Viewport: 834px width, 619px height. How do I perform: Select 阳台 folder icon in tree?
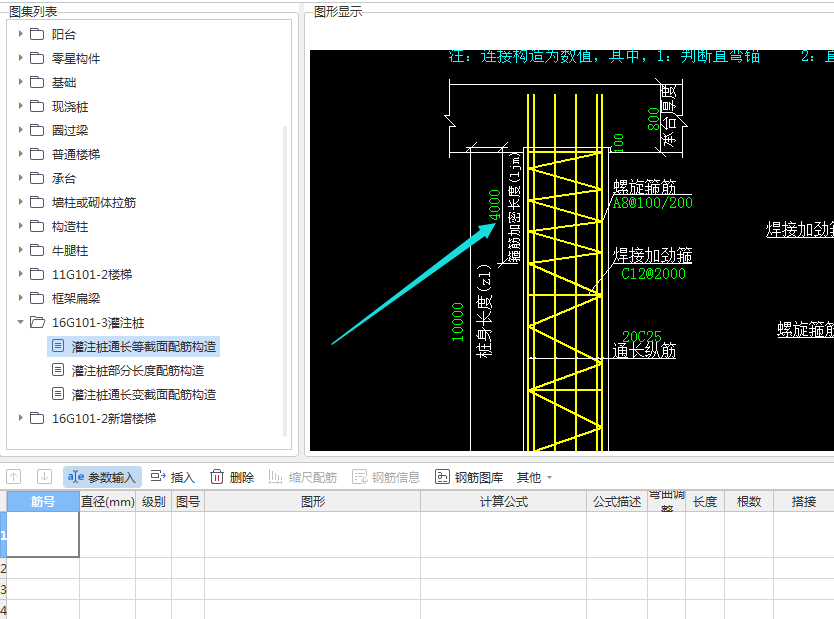coord(37,34)
